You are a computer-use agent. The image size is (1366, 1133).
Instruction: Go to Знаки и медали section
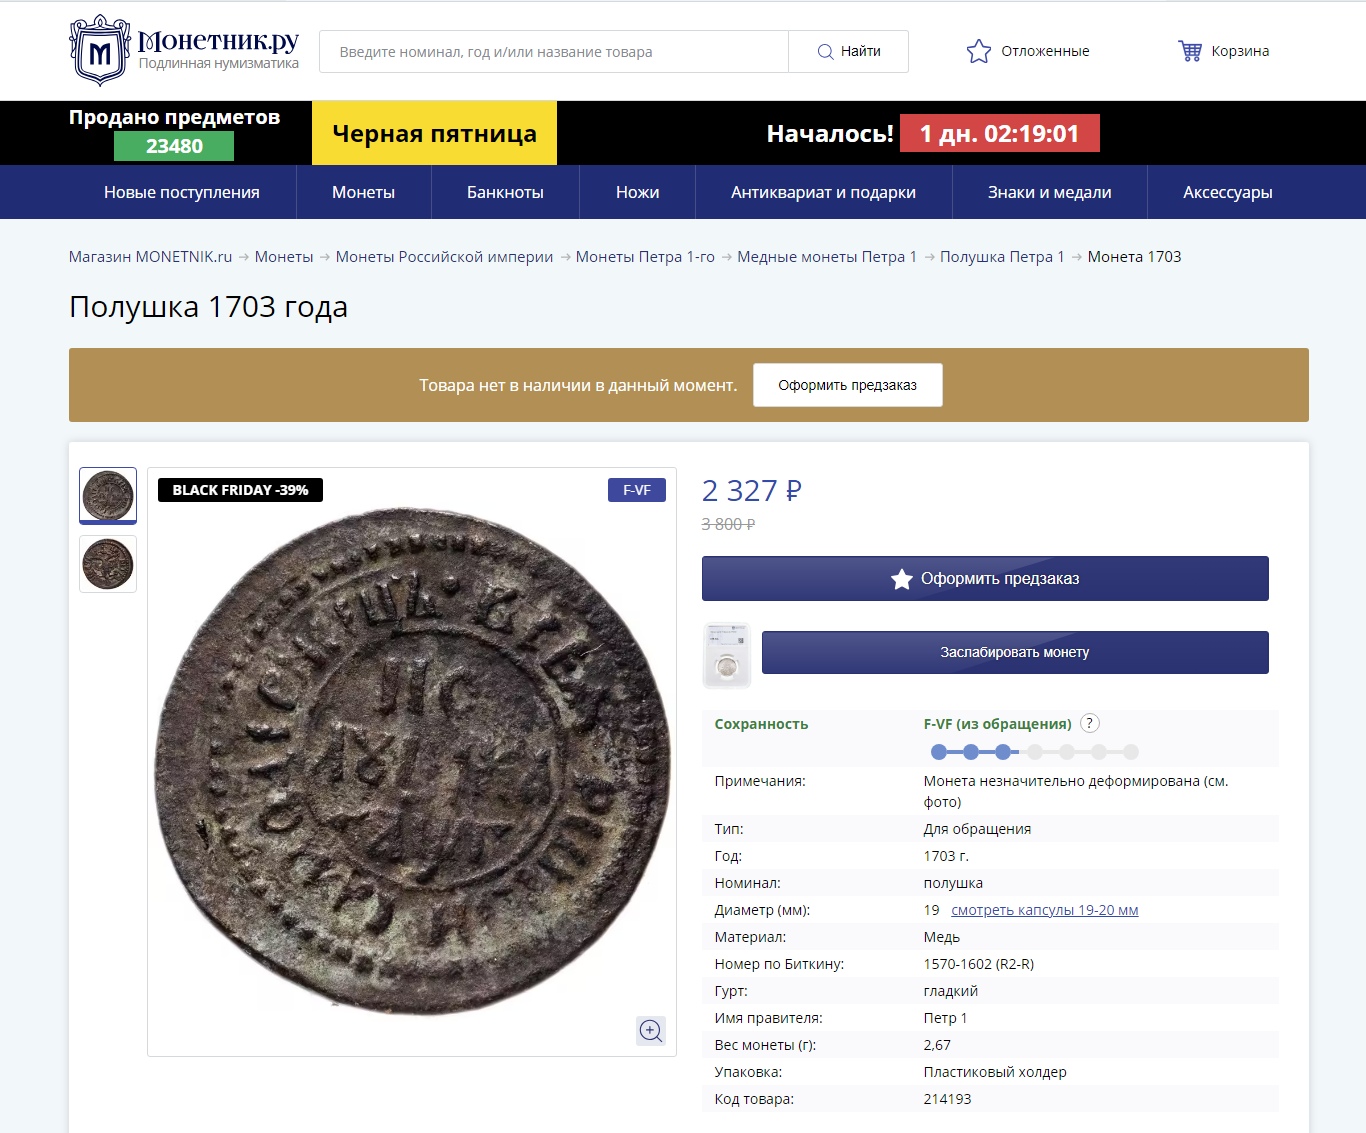pos(1049,192)
